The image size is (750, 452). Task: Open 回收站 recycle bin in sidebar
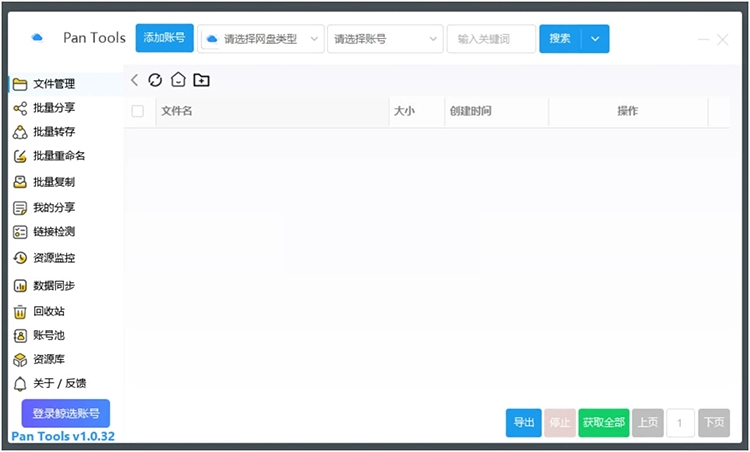[48, 311]
